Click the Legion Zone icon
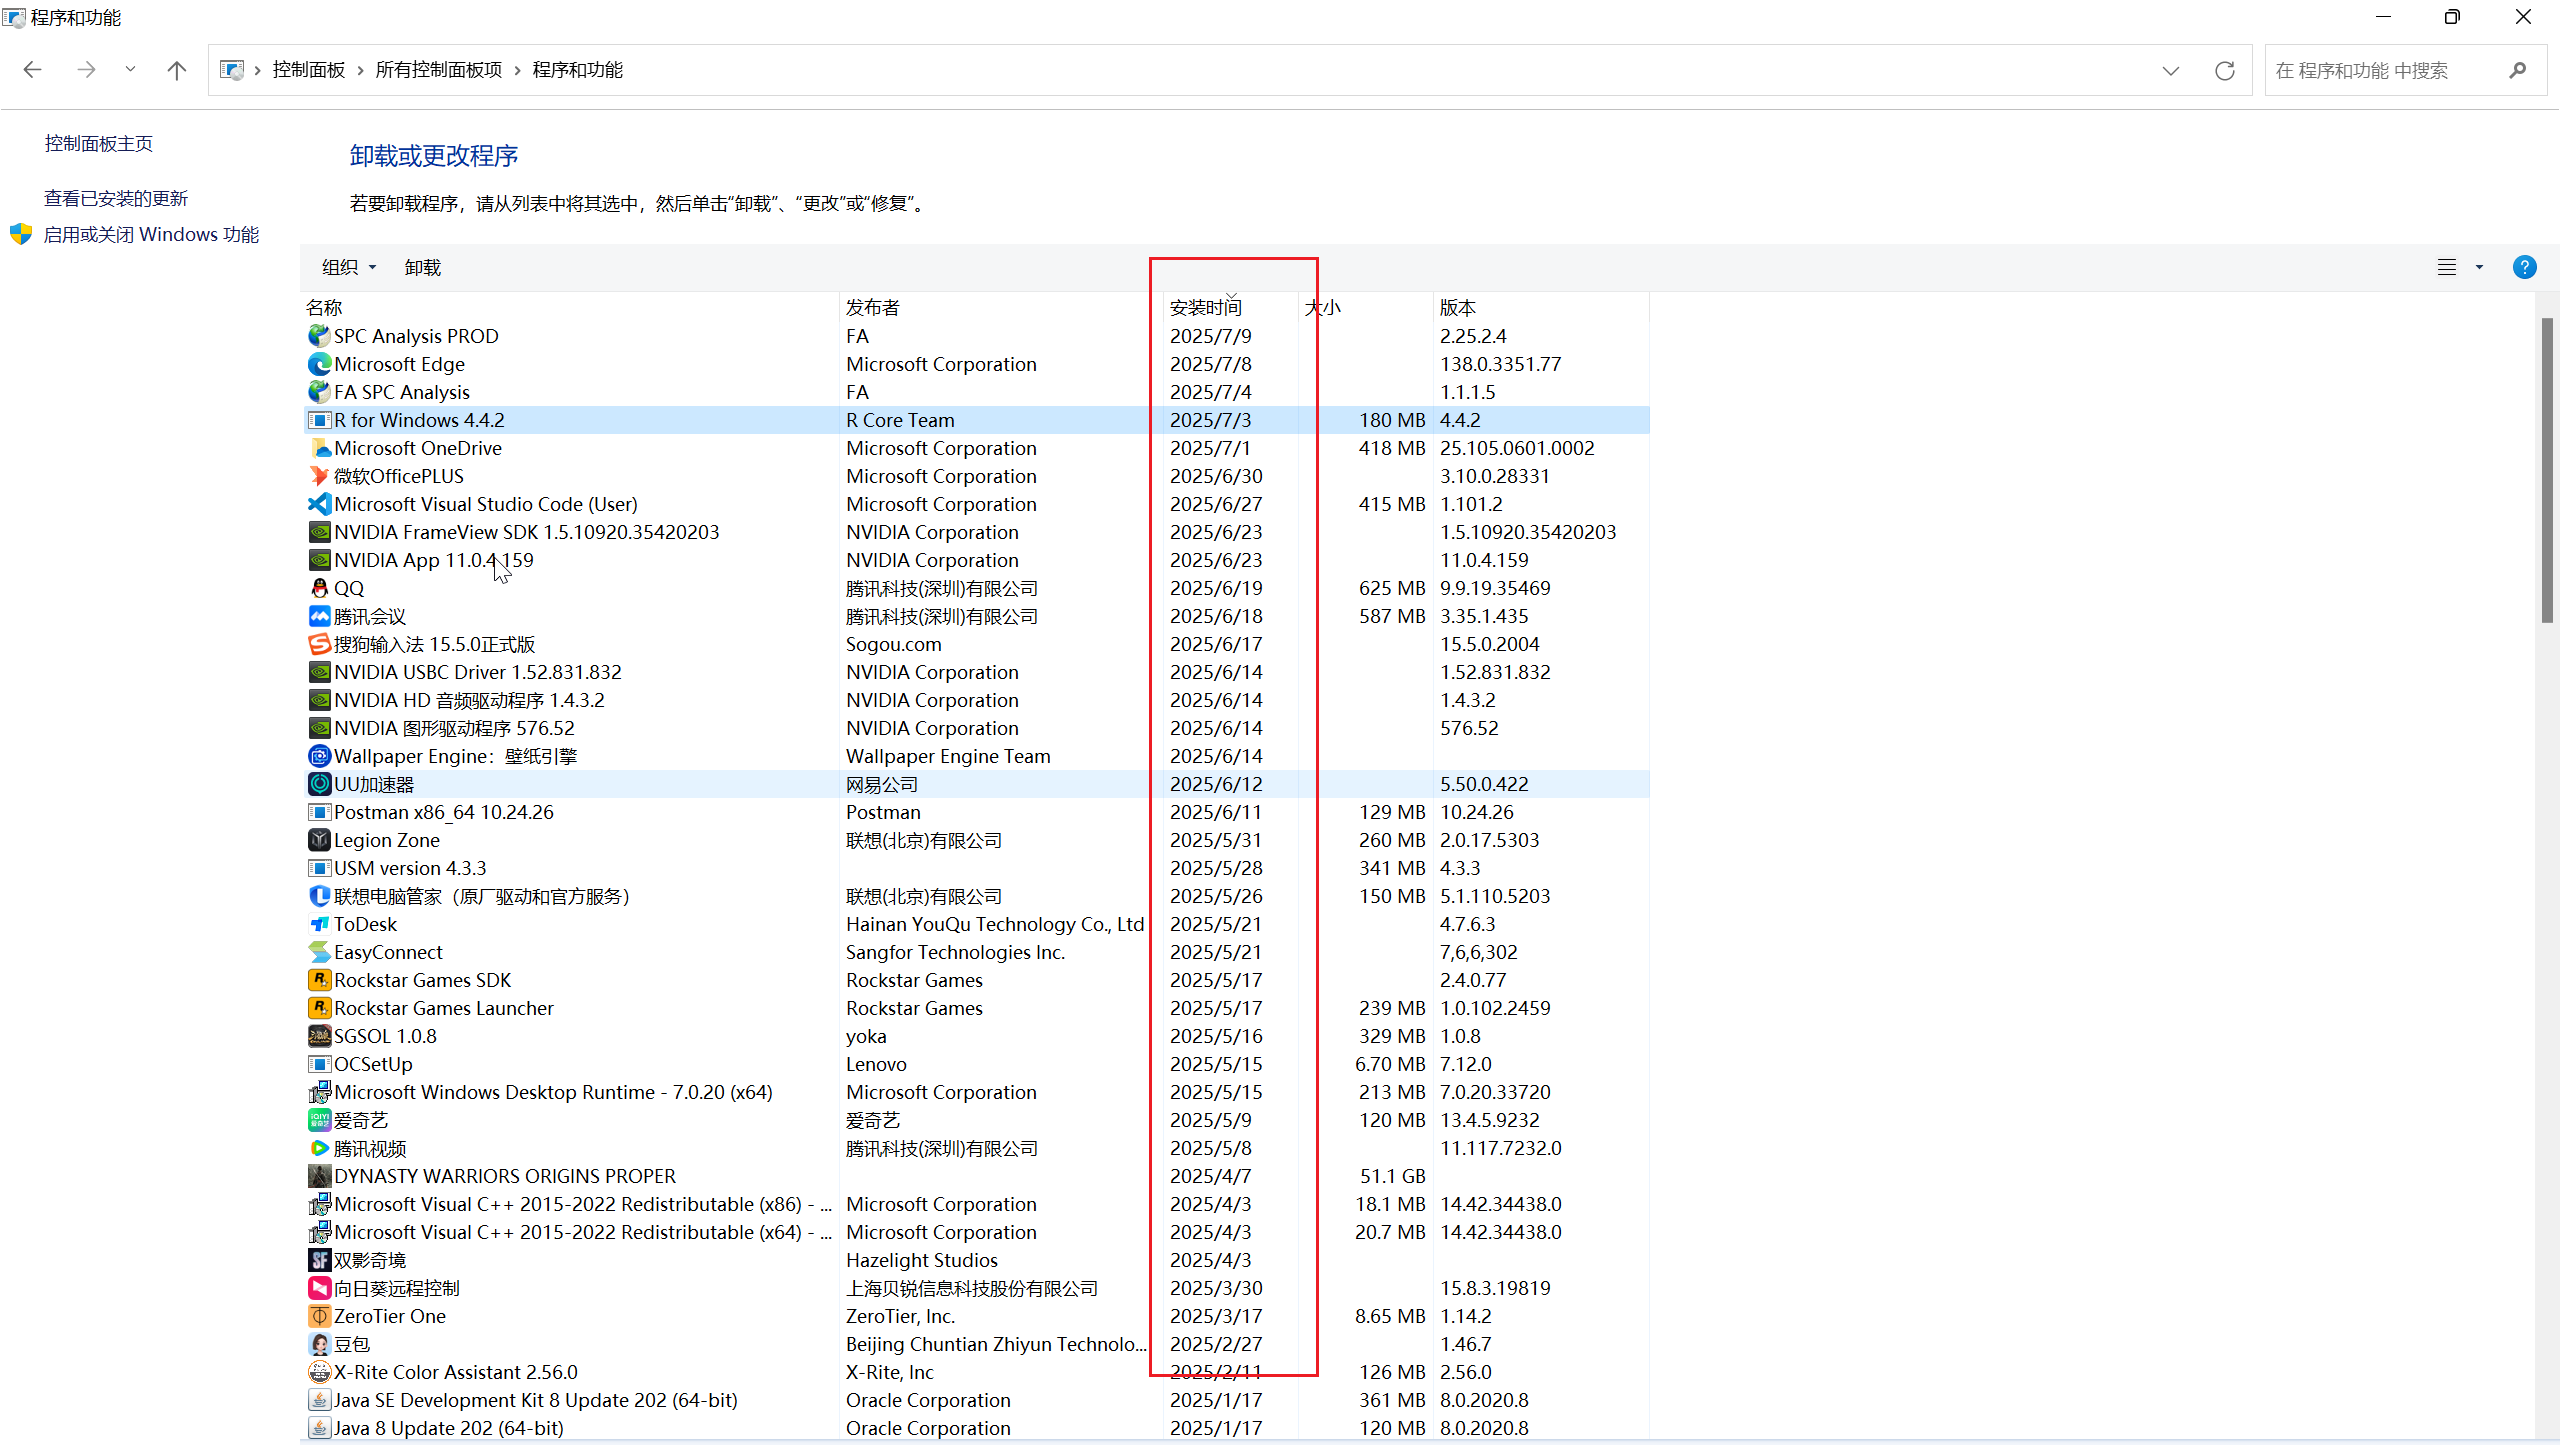Image resolution: width=2560 pixels, height=1445 pixels. click(x=319, y=840)
